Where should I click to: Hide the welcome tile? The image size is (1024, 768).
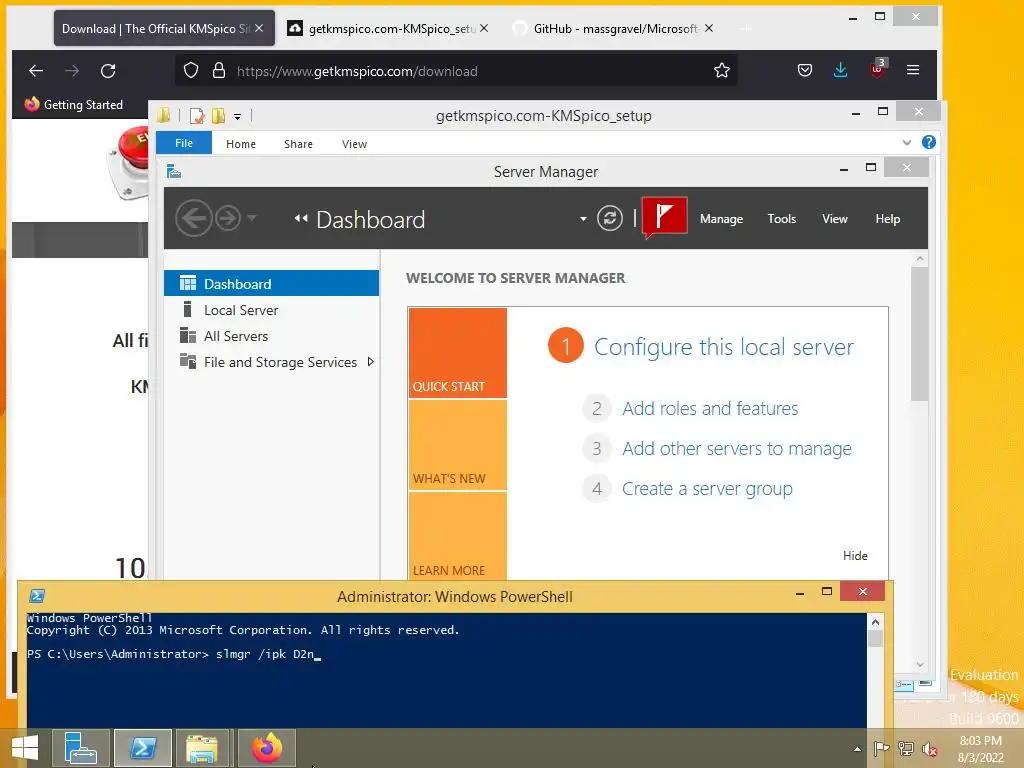[x=855, y=556]
